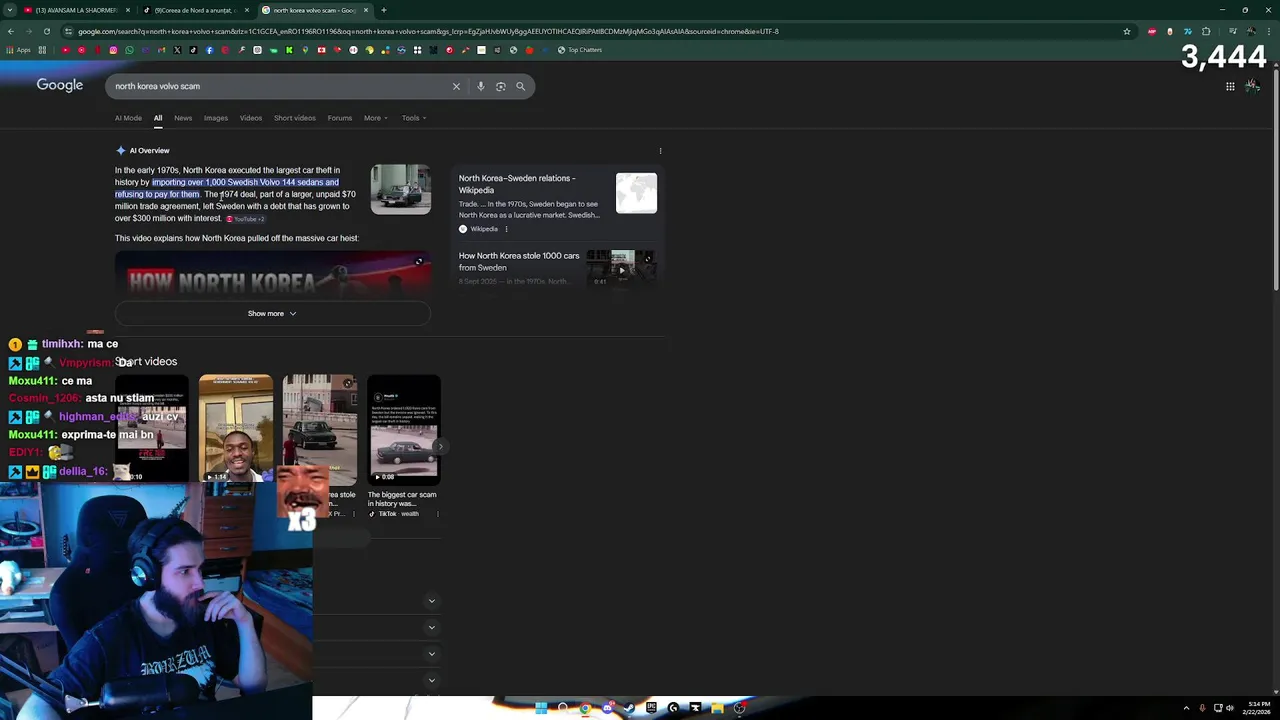Go to Google homepage logo
The height and width of the screenshot is (720, 1280).
click(60, 85)
